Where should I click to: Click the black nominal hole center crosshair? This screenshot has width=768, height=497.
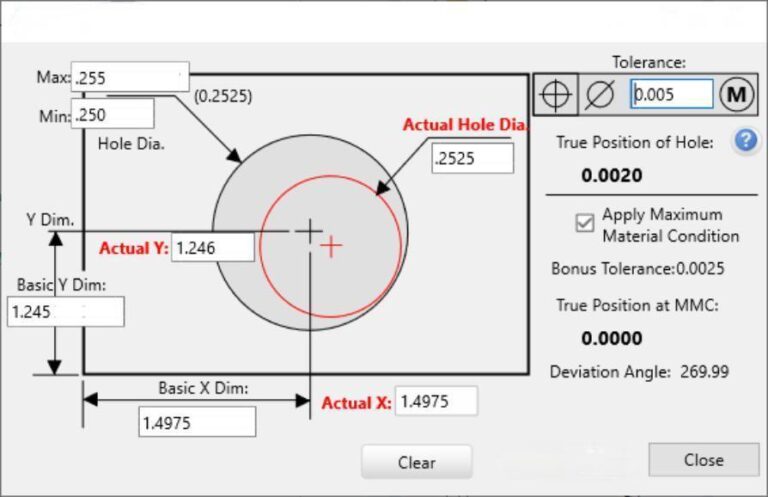[x=310, y=231]
